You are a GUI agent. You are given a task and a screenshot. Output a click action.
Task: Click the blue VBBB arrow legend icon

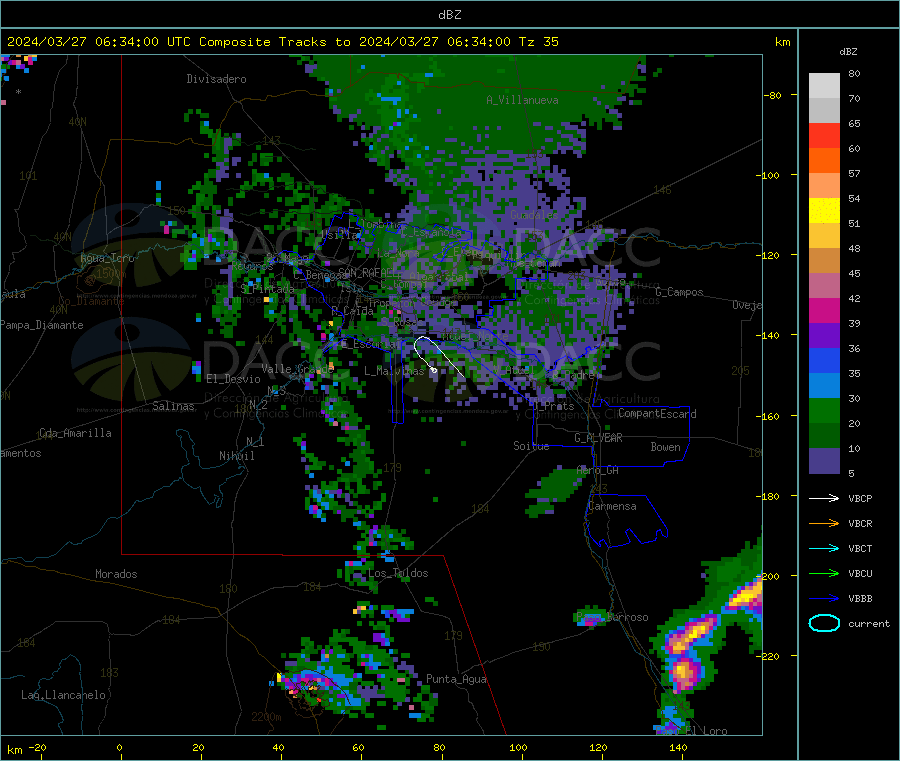(824, 599)
